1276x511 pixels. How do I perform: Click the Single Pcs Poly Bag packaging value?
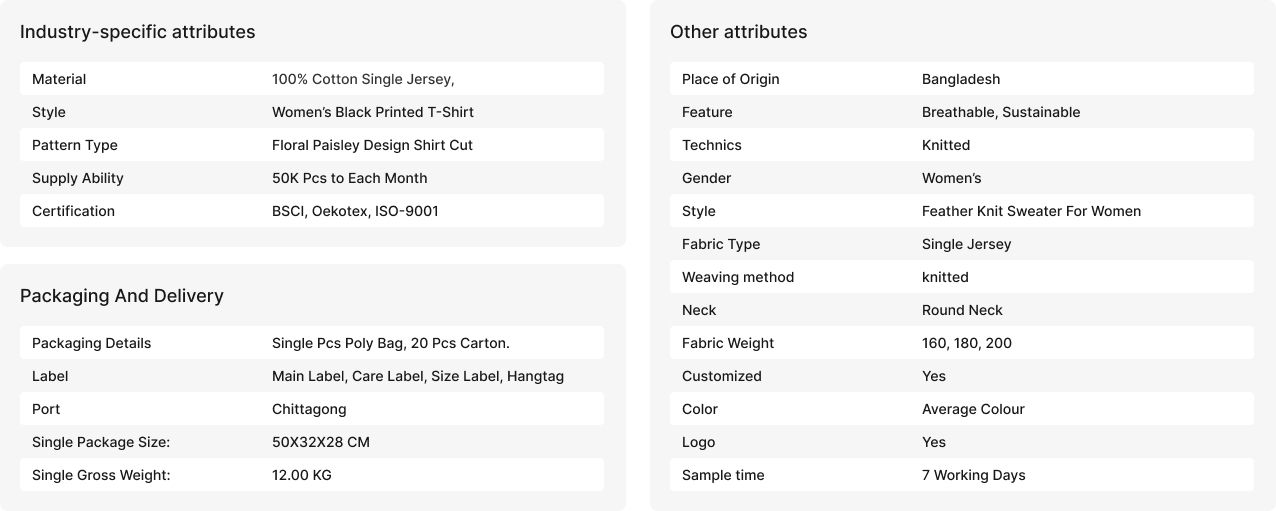pos(390,343)
